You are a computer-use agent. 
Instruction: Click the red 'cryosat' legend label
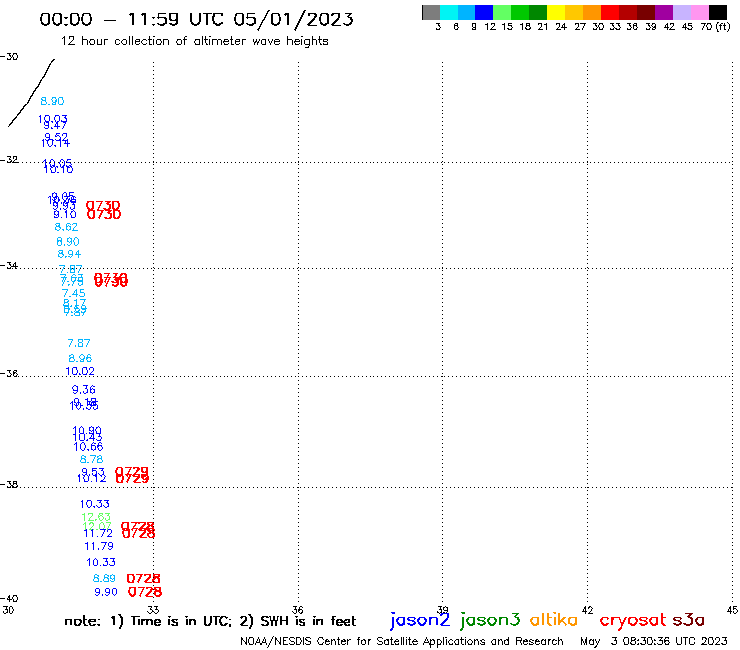click(633, 620)
